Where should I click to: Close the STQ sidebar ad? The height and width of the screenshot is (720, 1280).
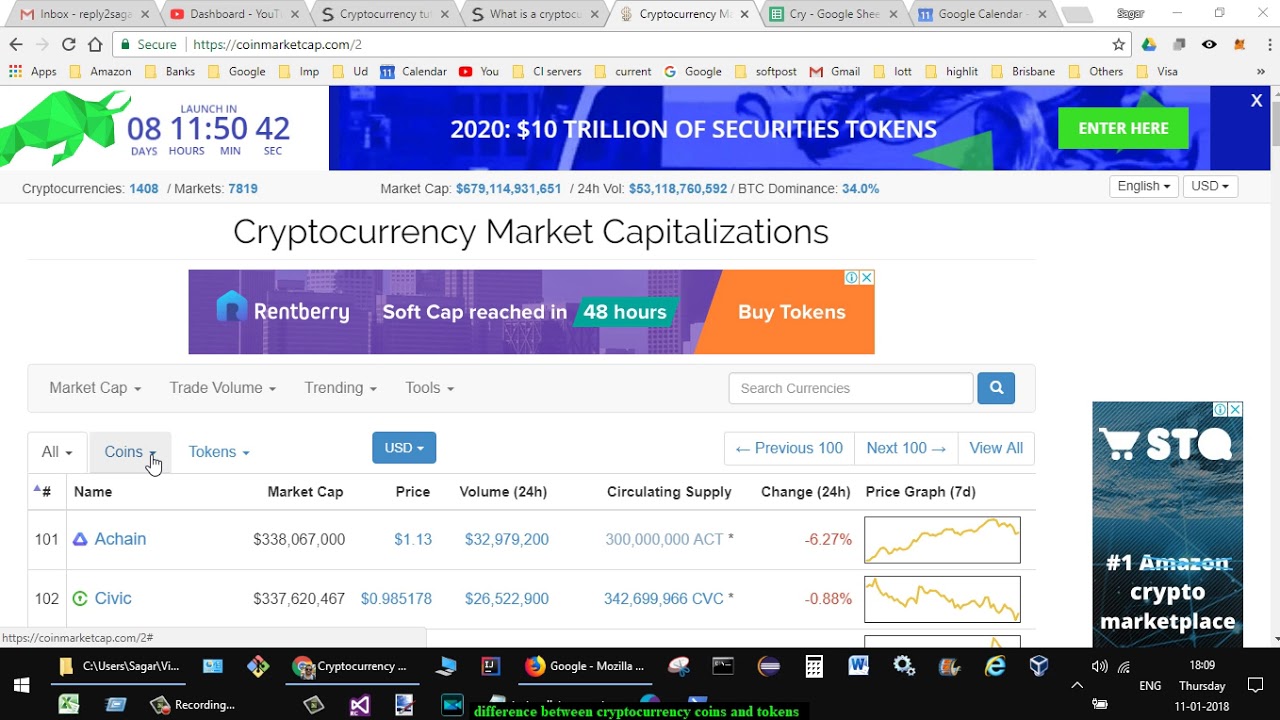1235,409
